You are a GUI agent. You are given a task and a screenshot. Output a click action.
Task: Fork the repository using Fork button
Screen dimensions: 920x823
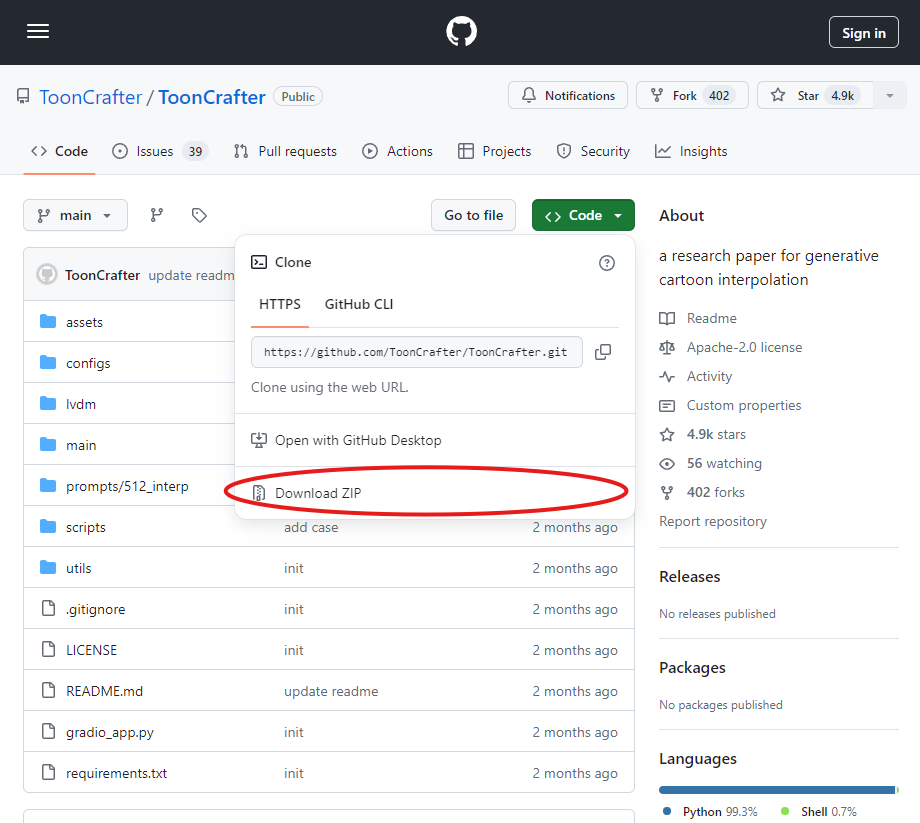[x=692, y=96]
